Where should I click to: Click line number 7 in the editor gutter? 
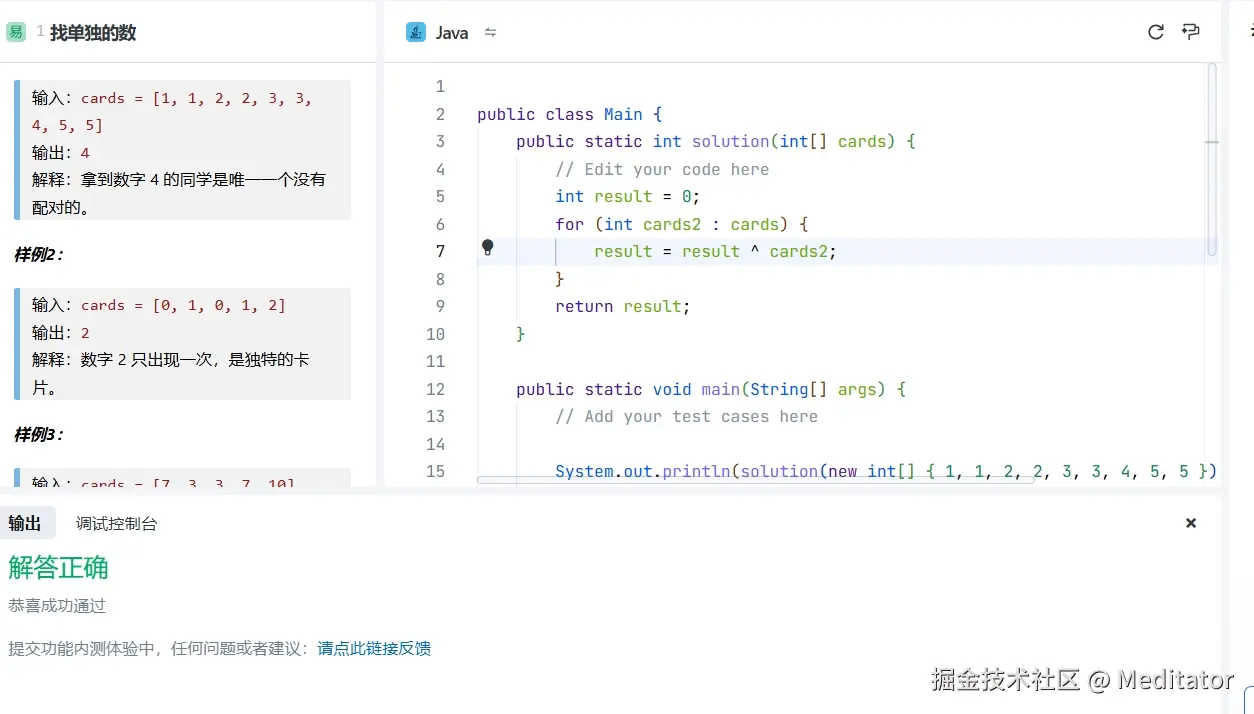point(440,251)
